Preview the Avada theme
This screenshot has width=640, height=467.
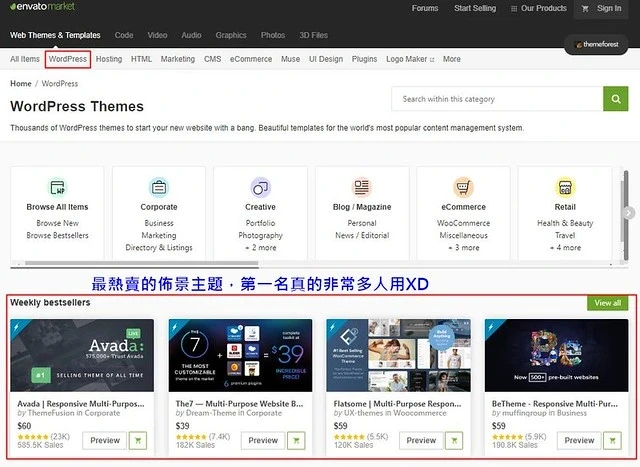[105, 440]
